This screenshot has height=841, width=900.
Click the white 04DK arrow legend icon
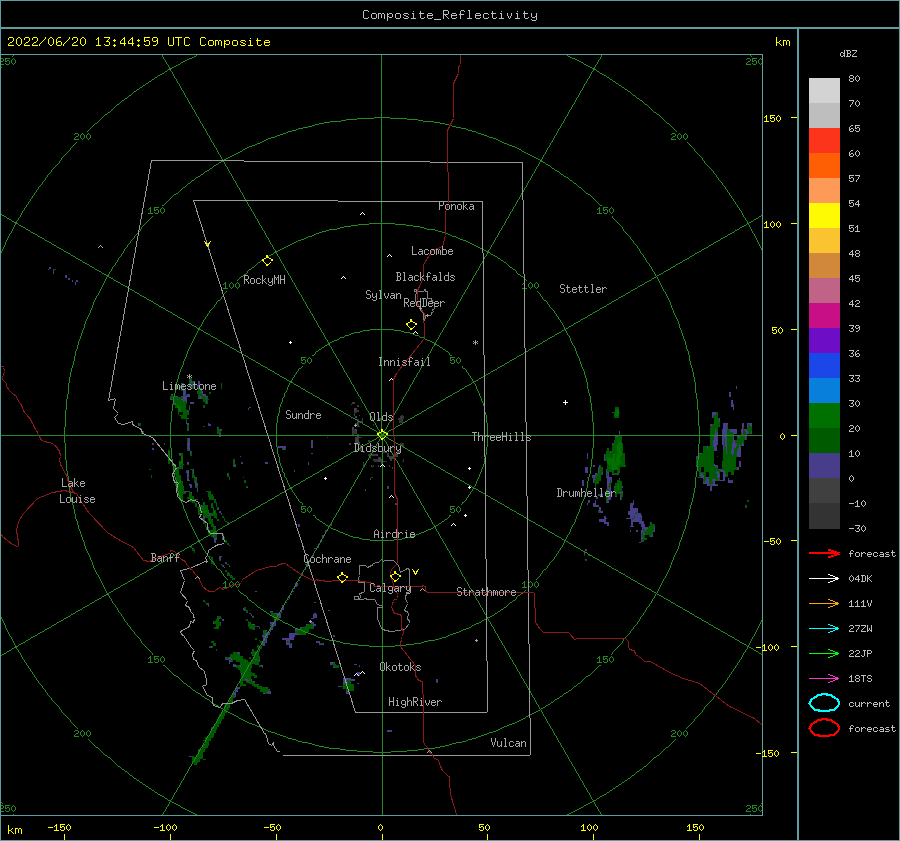click(x=824, y=578)
